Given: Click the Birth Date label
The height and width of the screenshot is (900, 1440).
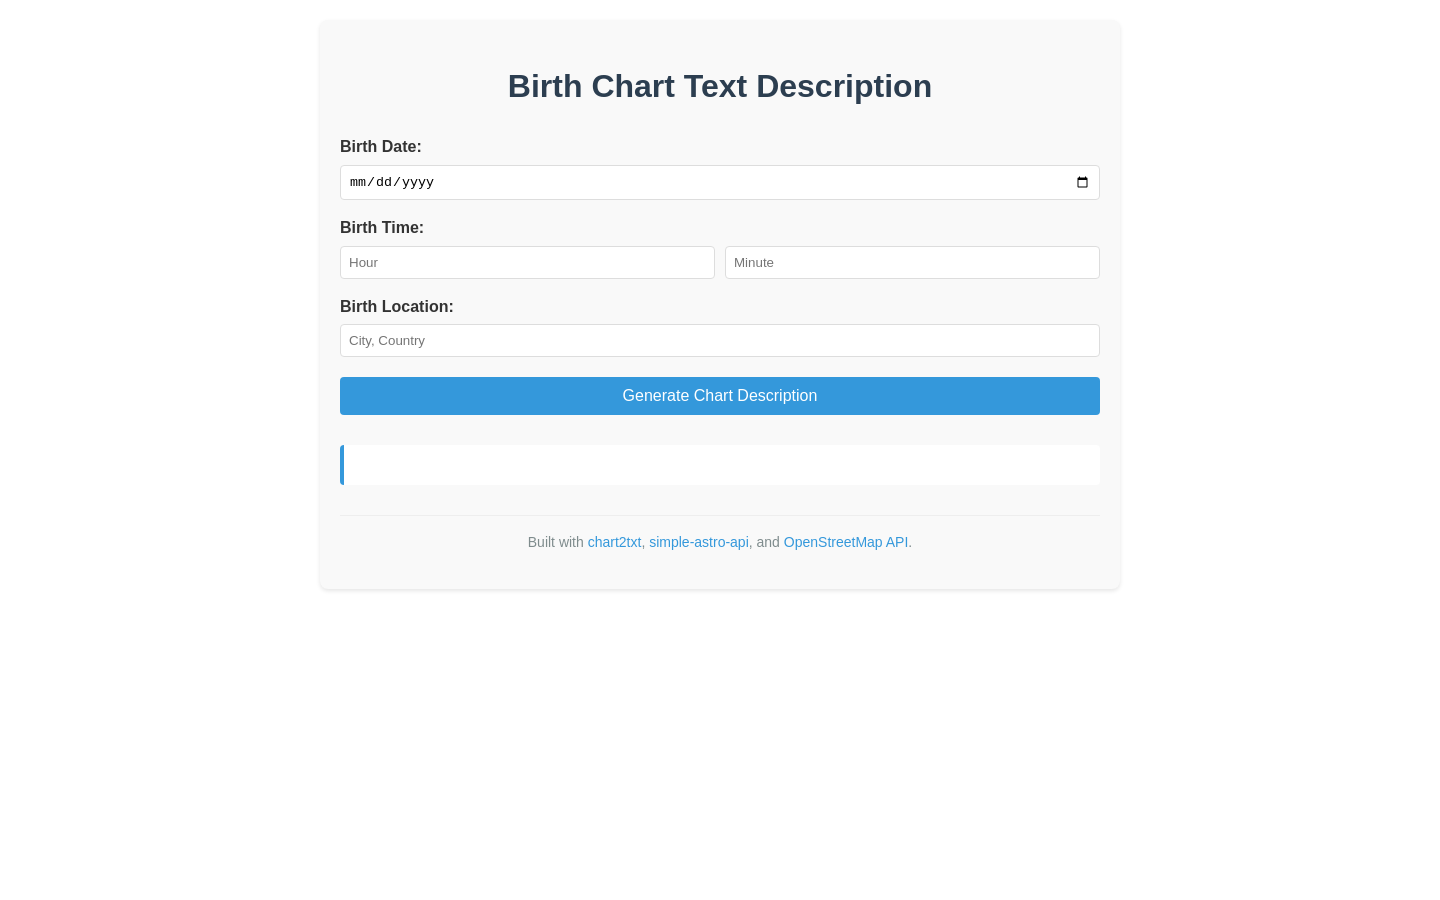Looking at the screenshot, I should [381, 146].
